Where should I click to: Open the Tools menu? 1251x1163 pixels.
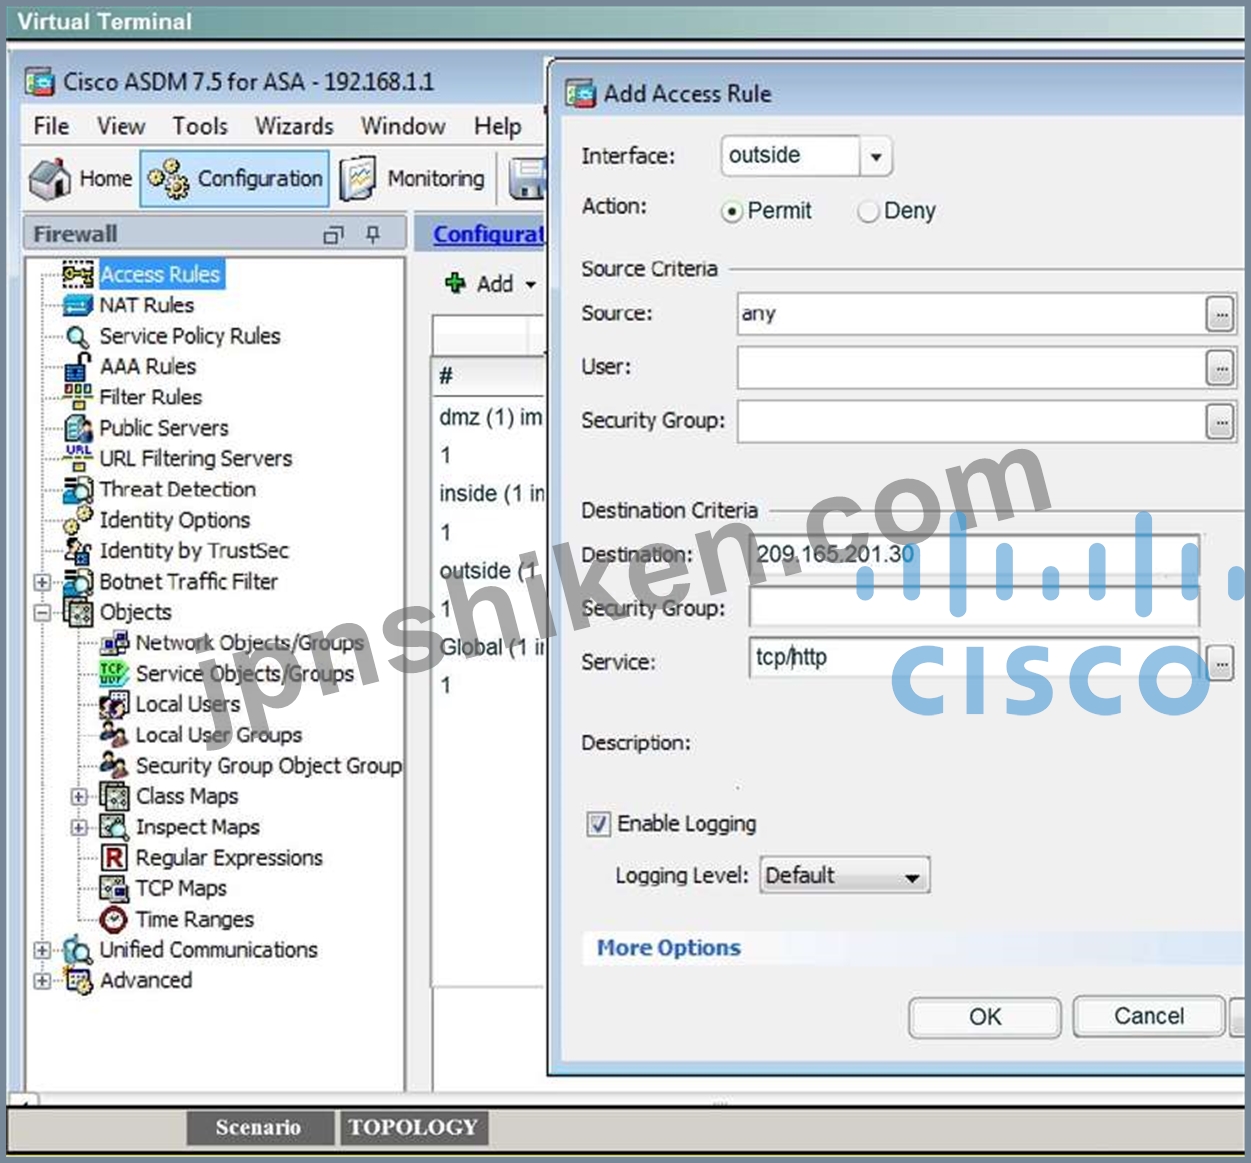pyautogui.click(x=200, y=126)
